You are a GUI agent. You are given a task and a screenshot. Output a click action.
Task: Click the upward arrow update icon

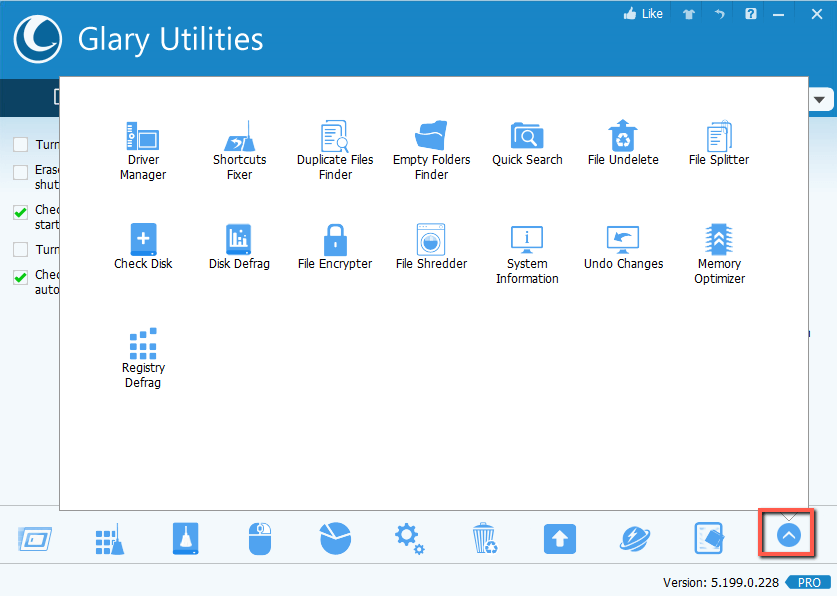coord(559,539)
